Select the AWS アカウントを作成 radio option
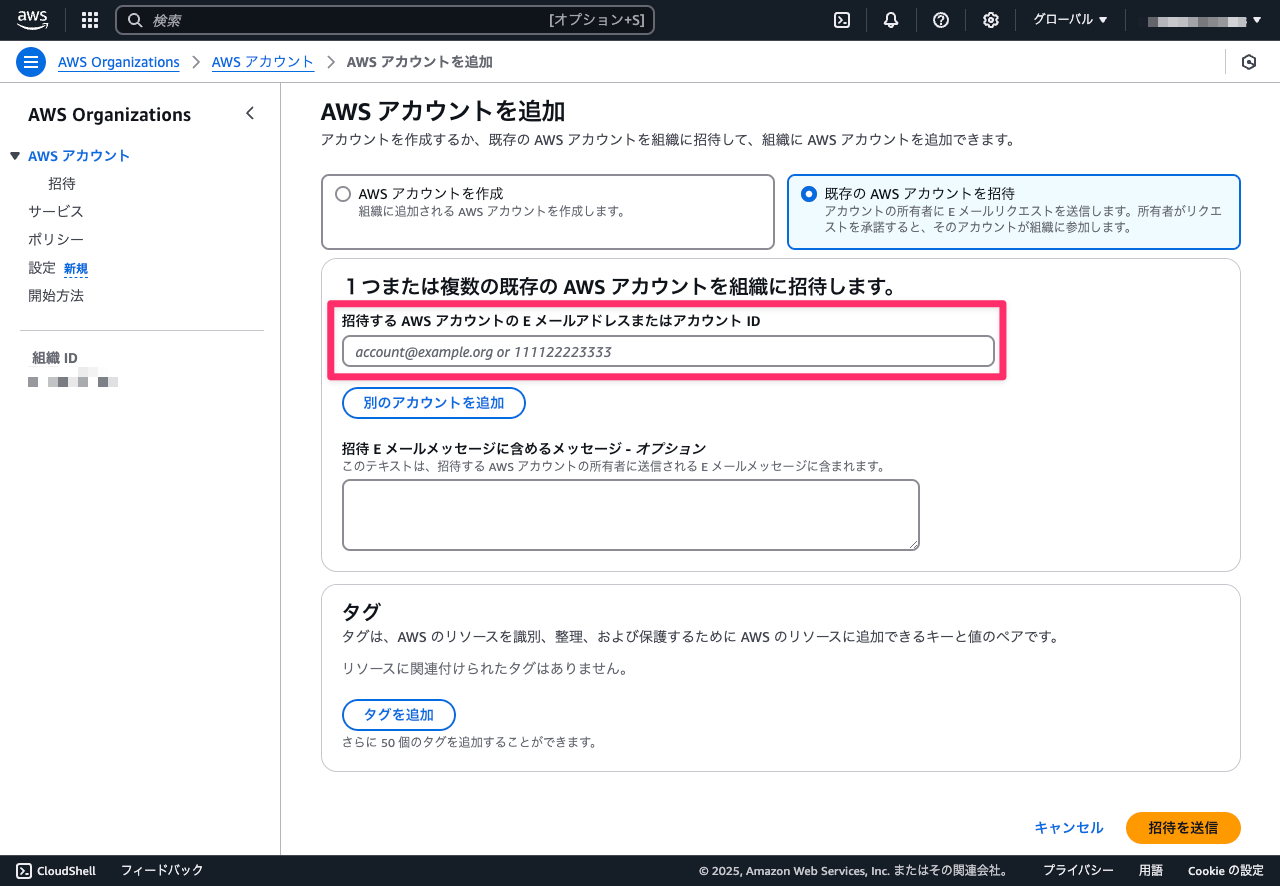 click(x=343, y=194)
